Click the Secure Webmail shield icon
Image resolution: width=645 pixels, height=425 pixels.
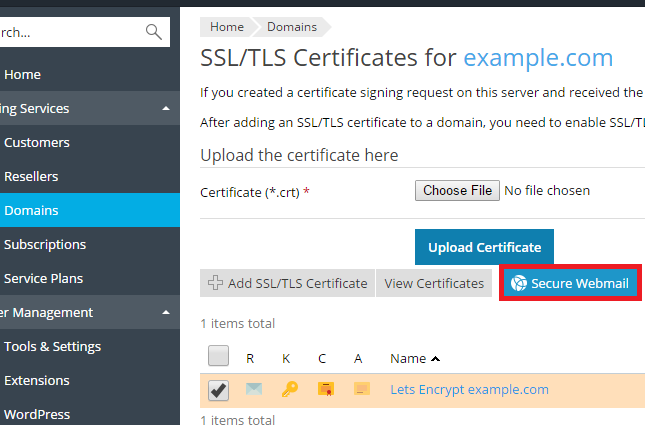tap(519, 283)
